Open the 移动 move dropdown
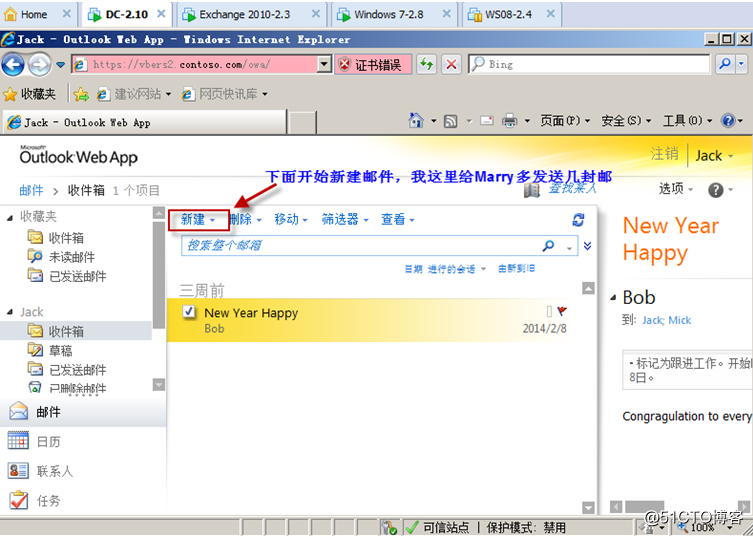753x536 pixels. pyautogui.click(x=291, y=219)
